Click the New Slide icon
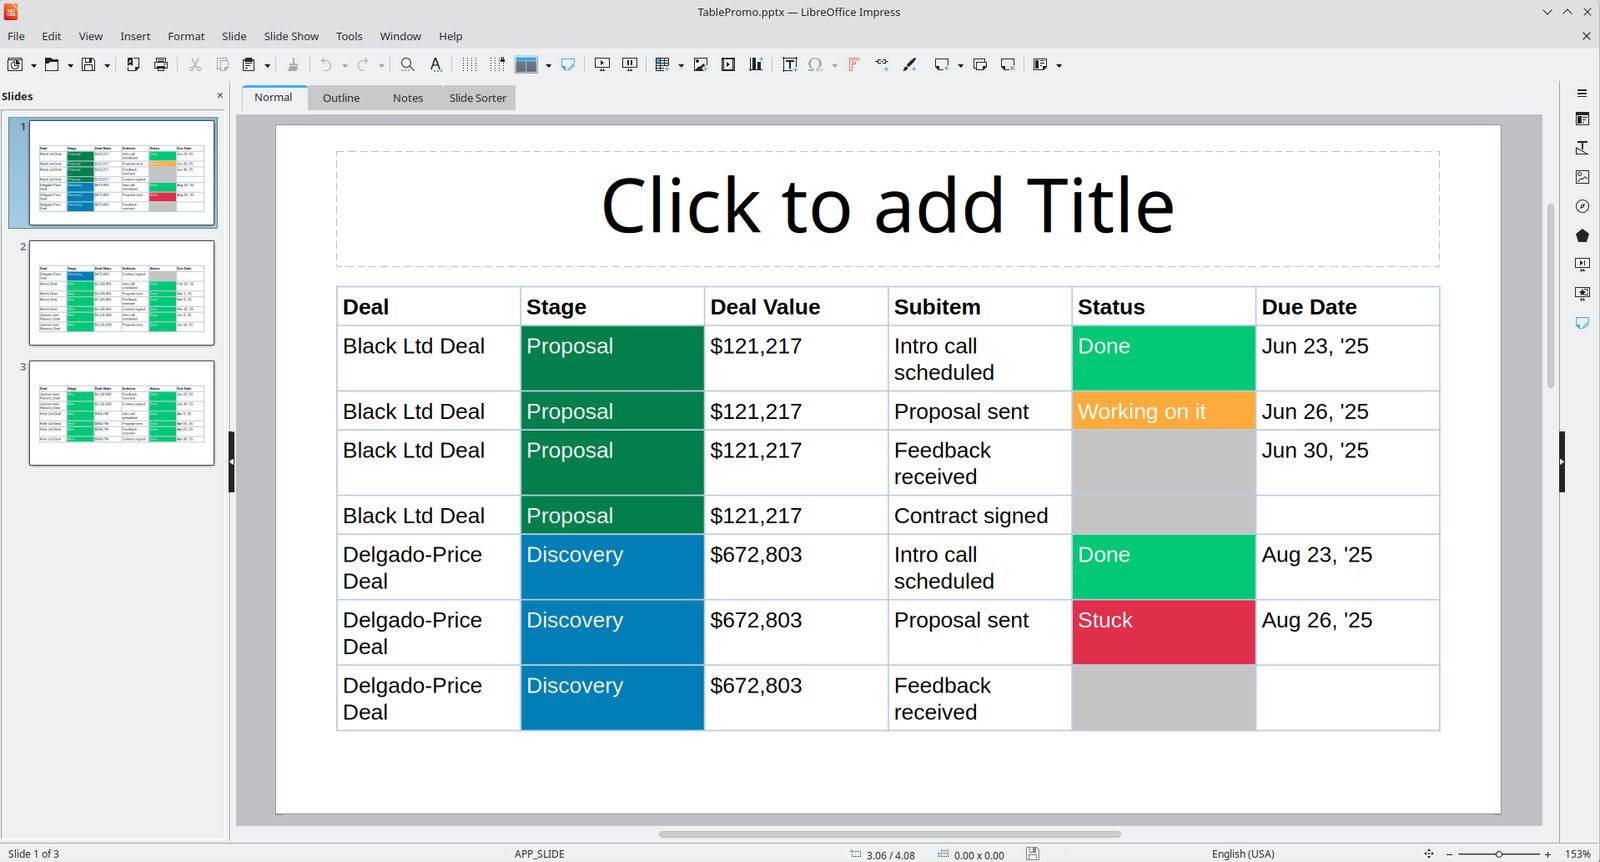Screen dimensions: 1600x862 941,64
